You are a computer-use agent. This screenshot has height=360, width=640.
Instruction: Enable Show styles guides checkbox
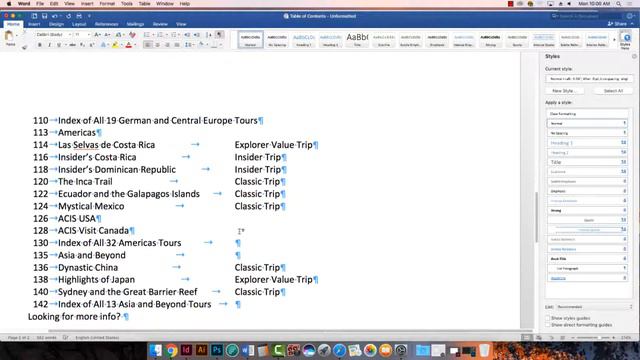(548, 318)
